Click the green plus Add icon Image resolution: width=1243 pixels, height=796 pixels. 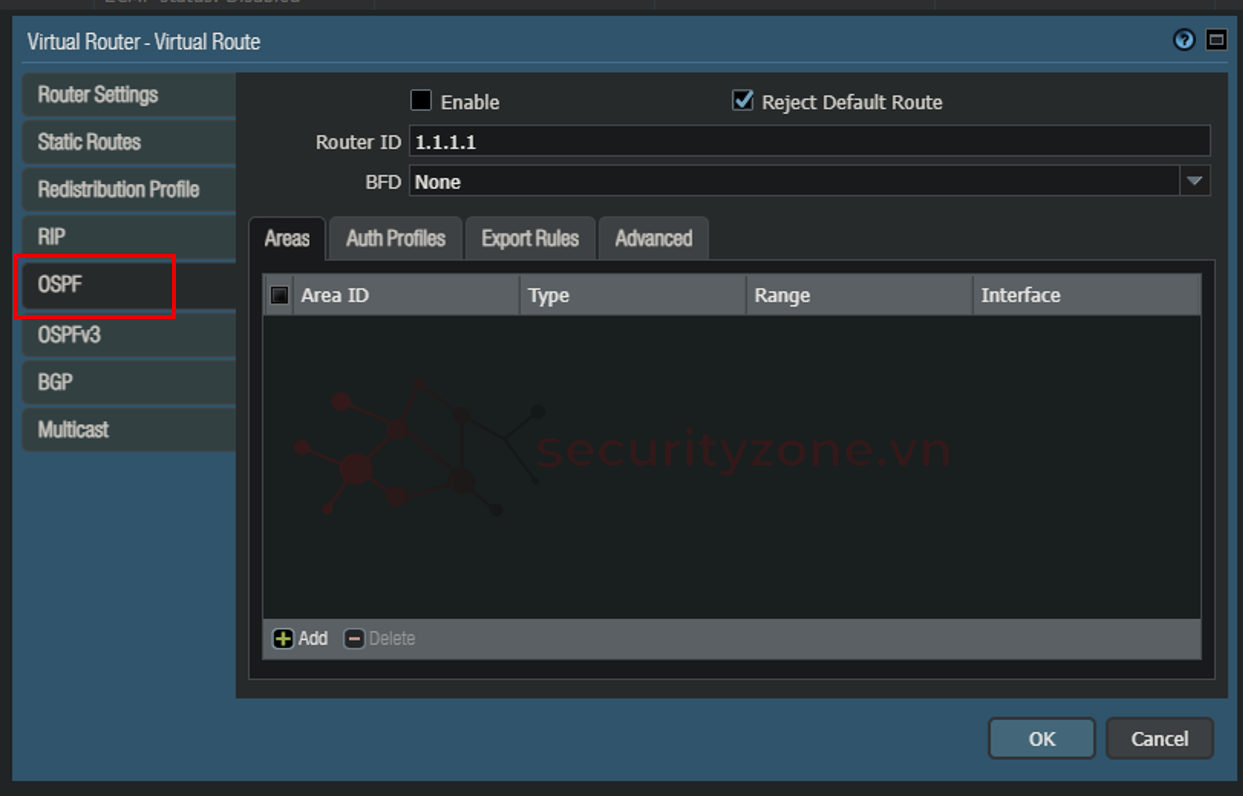click(x=283, y=639)
